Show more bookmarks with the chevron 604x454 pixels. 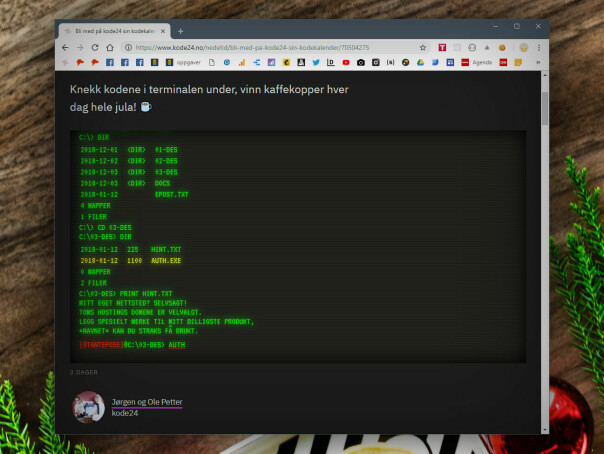tap(538, 62)
